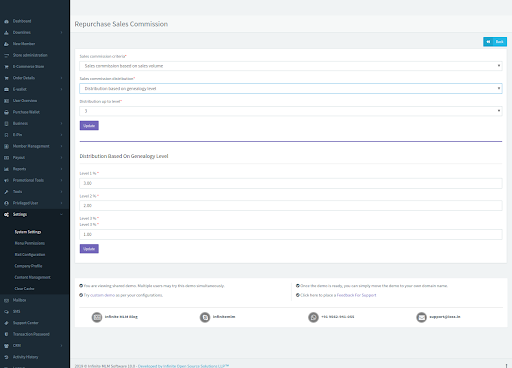Open the Dashboard sidebar icon

(6, 21)
